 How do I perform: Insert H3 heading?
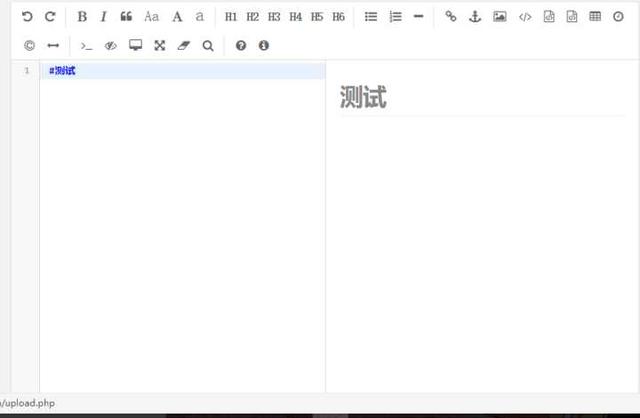(x=274, y=17)
